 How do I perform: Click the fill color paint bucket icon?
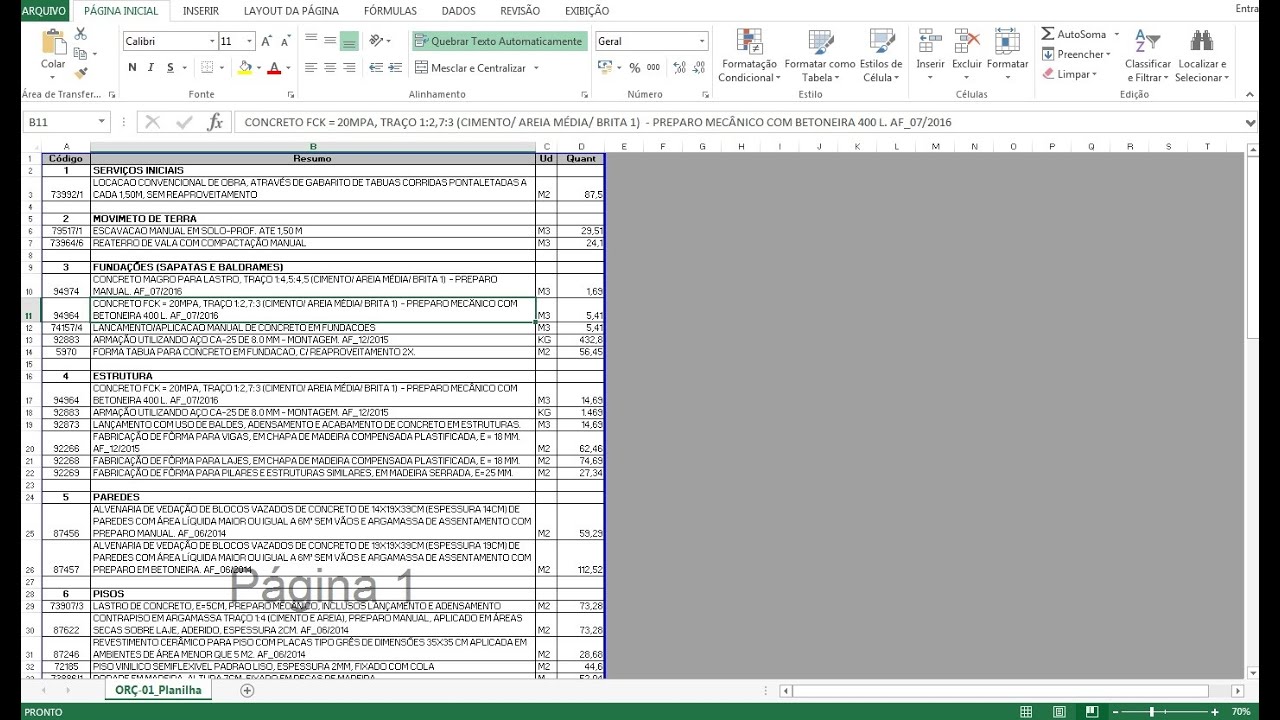coord(245,68)
